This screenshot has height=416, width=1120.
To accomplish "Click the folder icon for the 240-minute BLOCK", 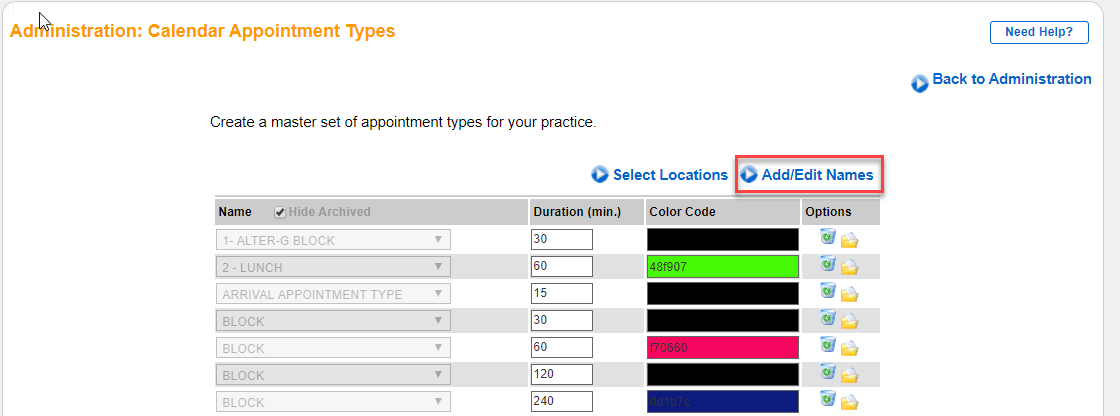I will point(850,402).
